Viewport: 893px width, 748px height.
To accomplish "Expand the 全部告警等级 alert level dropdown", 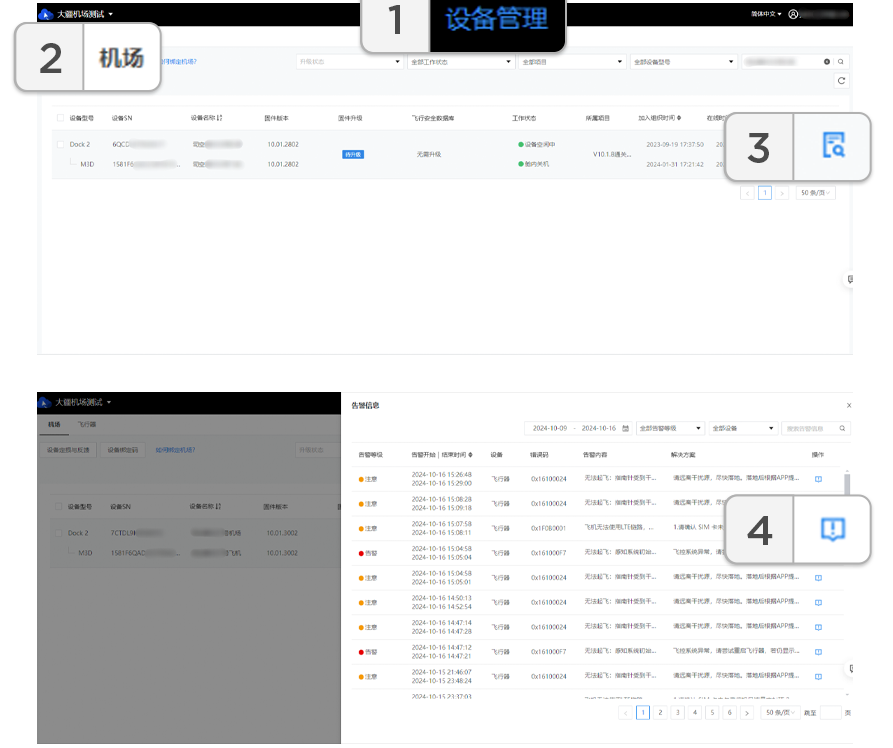I will point(670,428).
